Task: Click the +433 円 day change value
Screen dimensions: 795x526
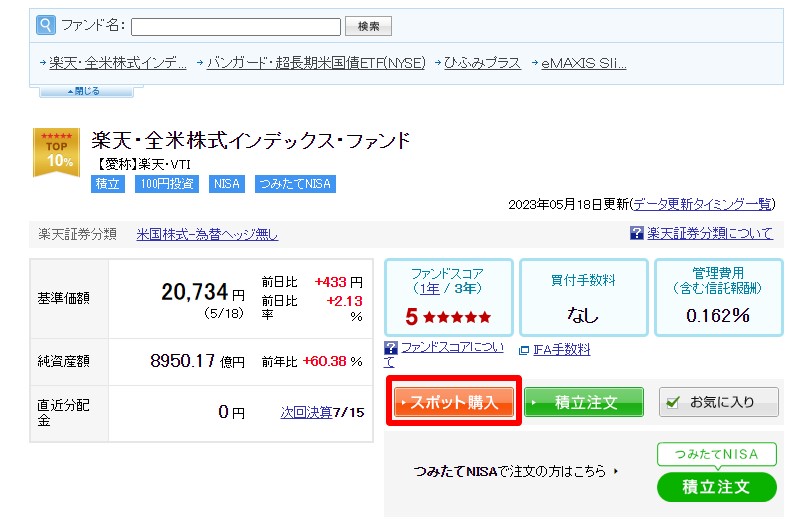Action: [338, 282]
